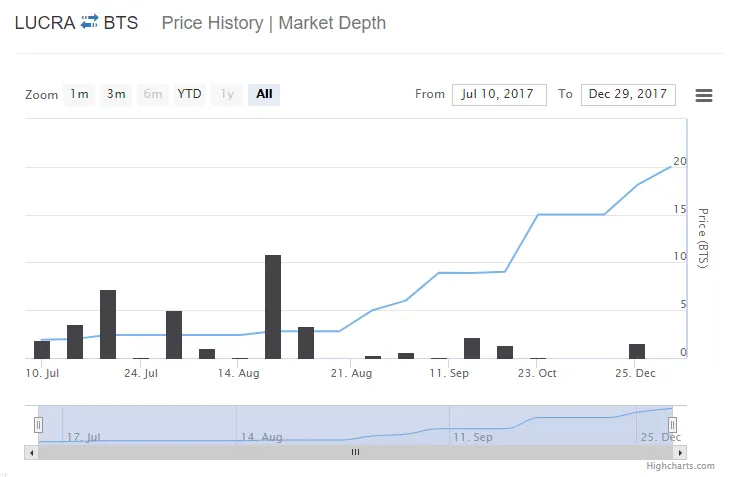Click the navigator scrollbar thumb grip
This screenshot has width=741, height=477.
355,452
